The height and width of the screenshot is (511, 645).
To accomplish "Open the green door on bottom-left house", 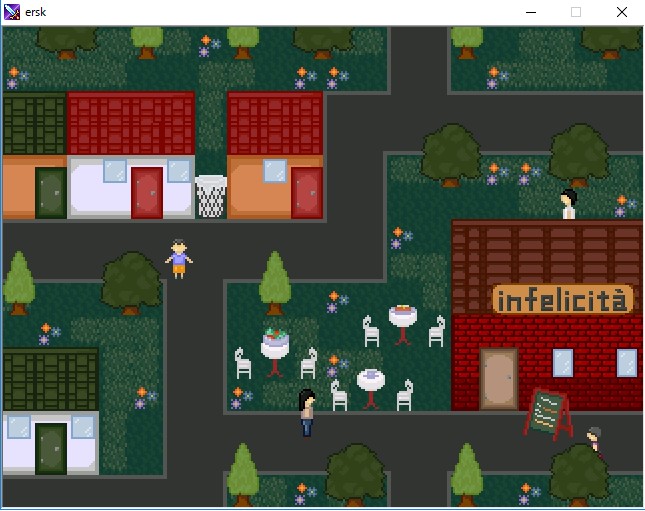I will pyautogui.click(x=50, y=447).
